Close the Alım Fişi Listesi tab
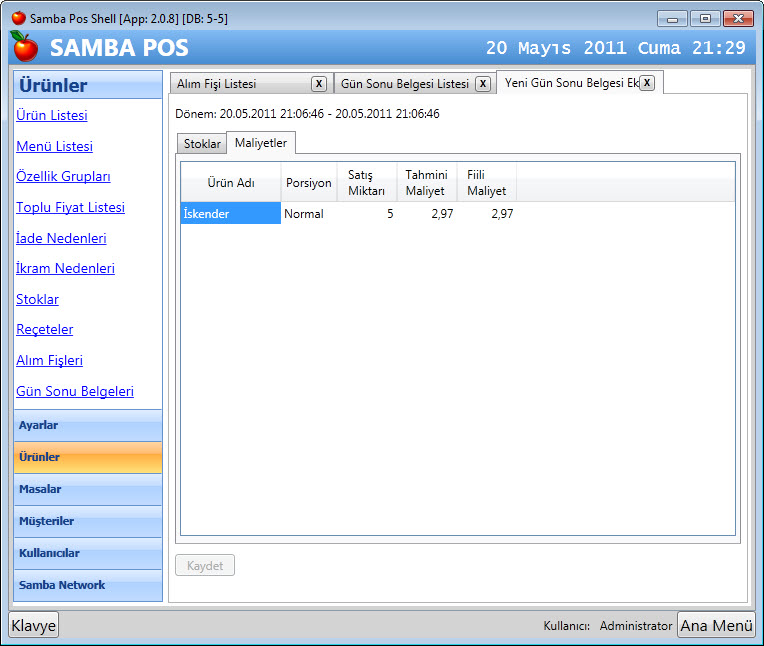Image resolution: width=764 pixels, height=646 pixels. click(x=318, y=84)
